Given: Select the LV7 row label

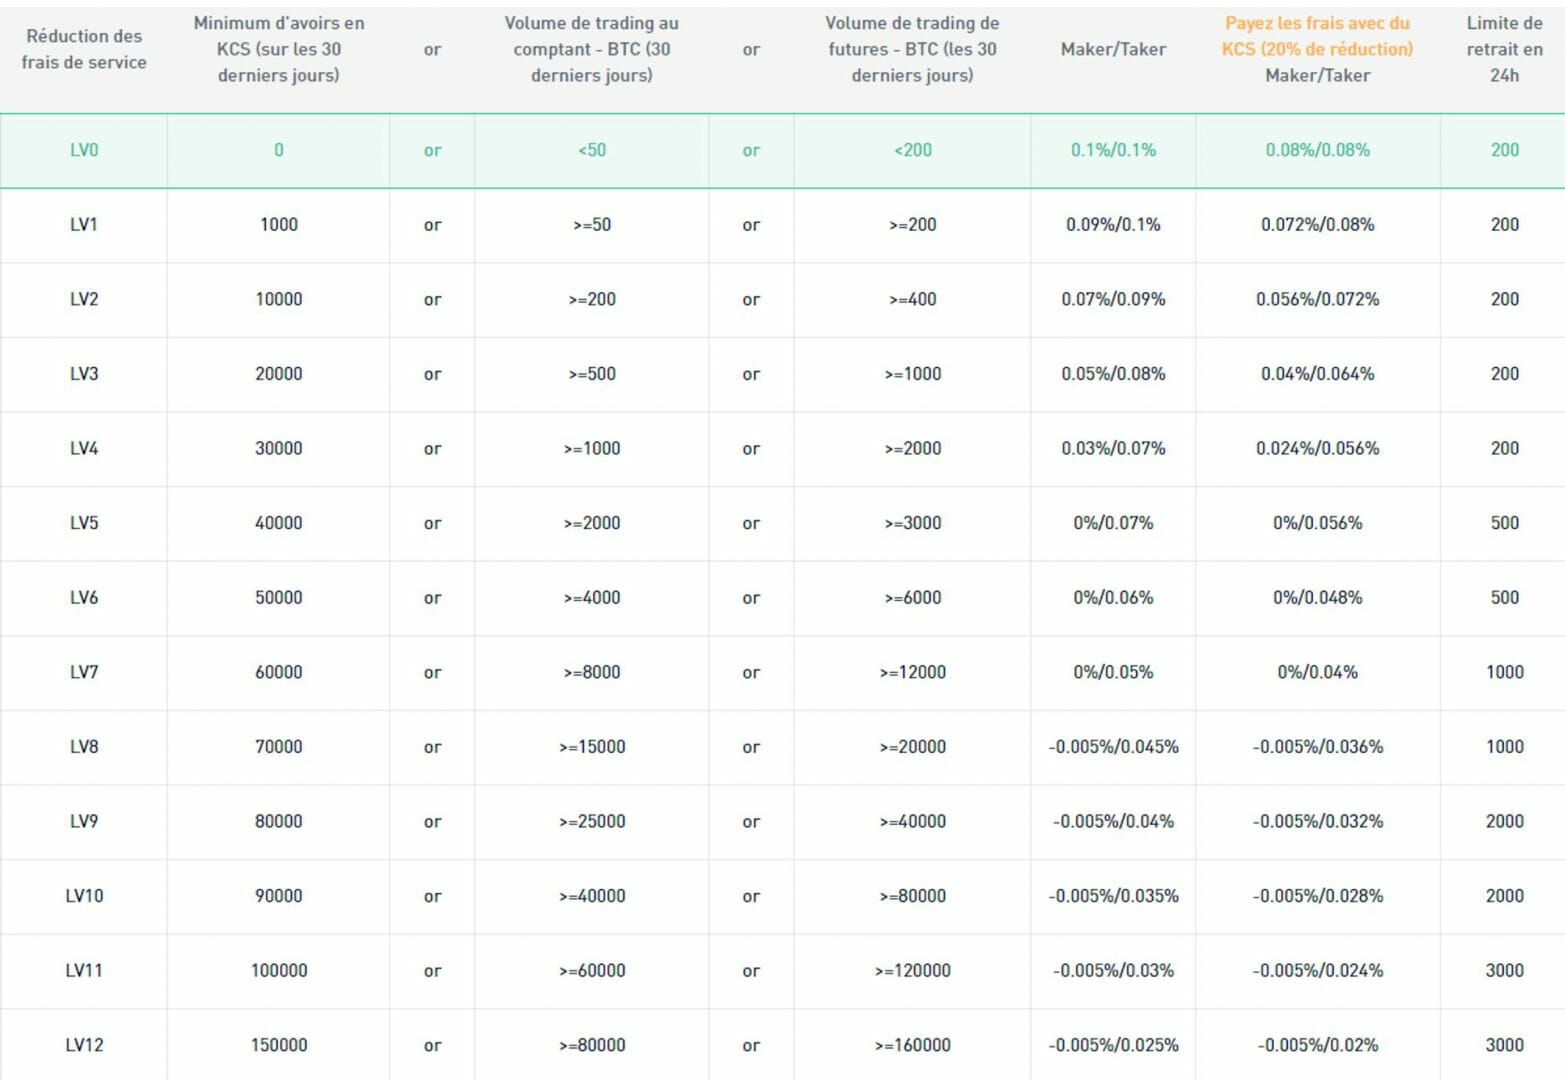Looking at the screenshot, I should (x=84, y=672).
